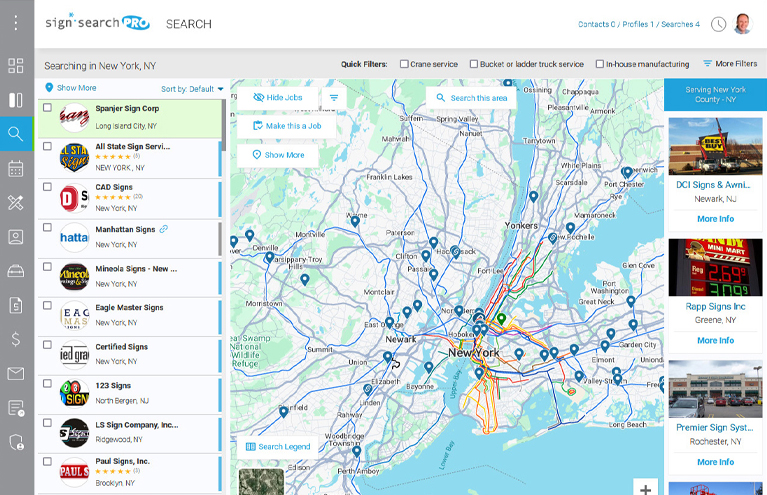Click the 123 Signs logo

coord(74,393)
